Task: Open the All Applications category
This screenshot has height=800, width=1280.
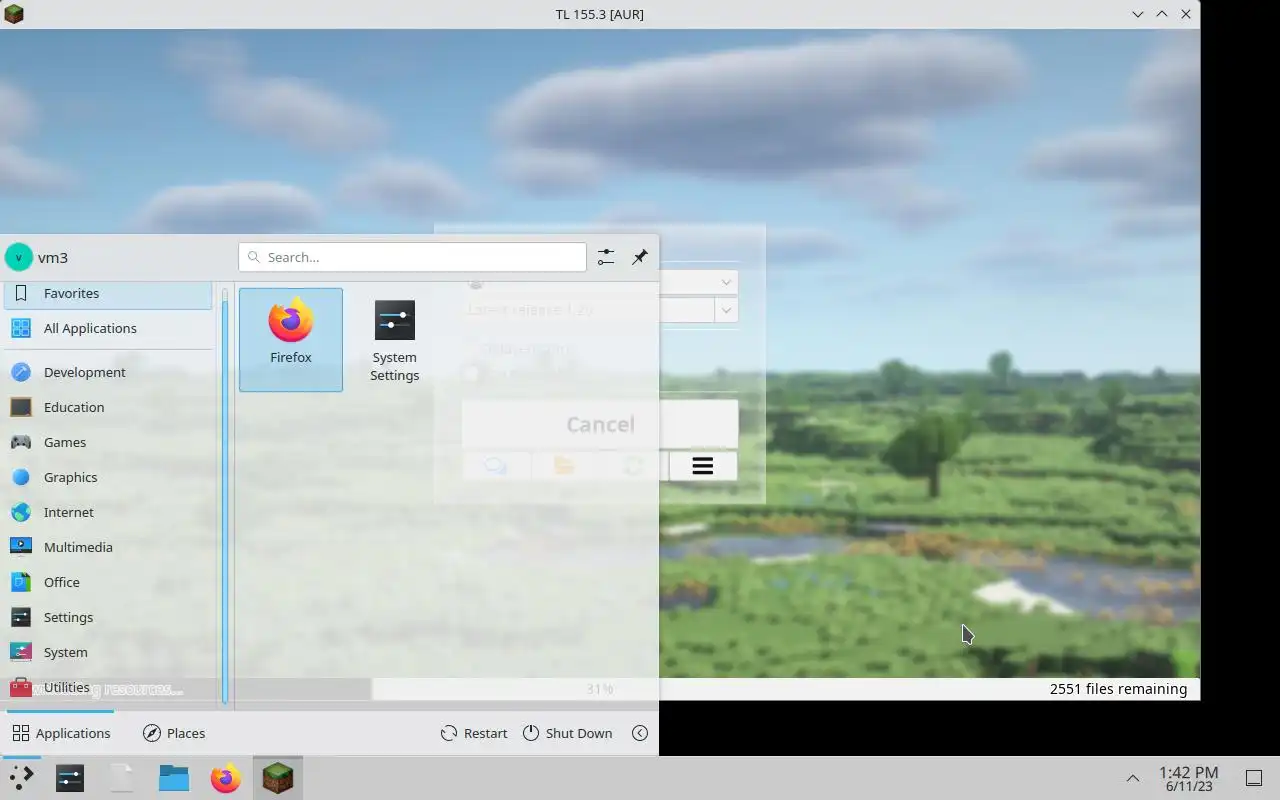Action: tap(108, 328)
